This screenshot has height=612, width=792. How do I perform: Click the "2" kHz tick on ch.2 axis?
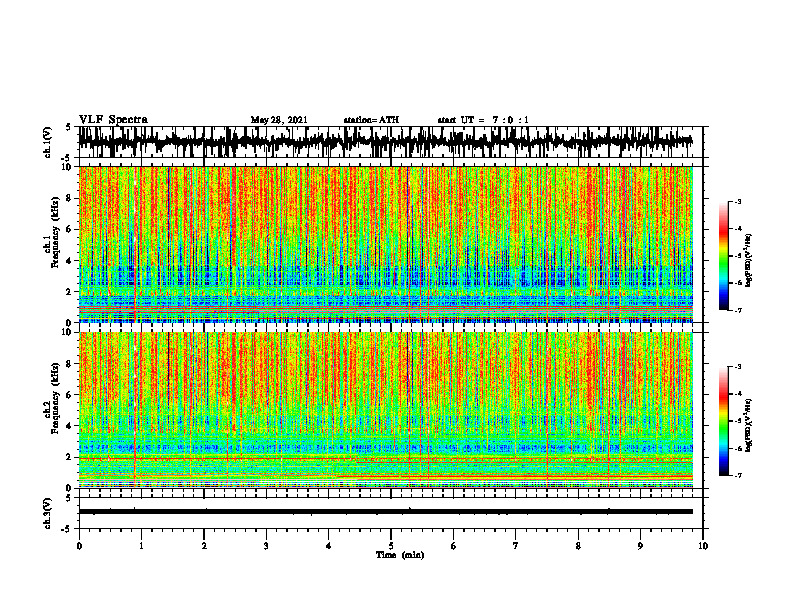coord(70,457)
